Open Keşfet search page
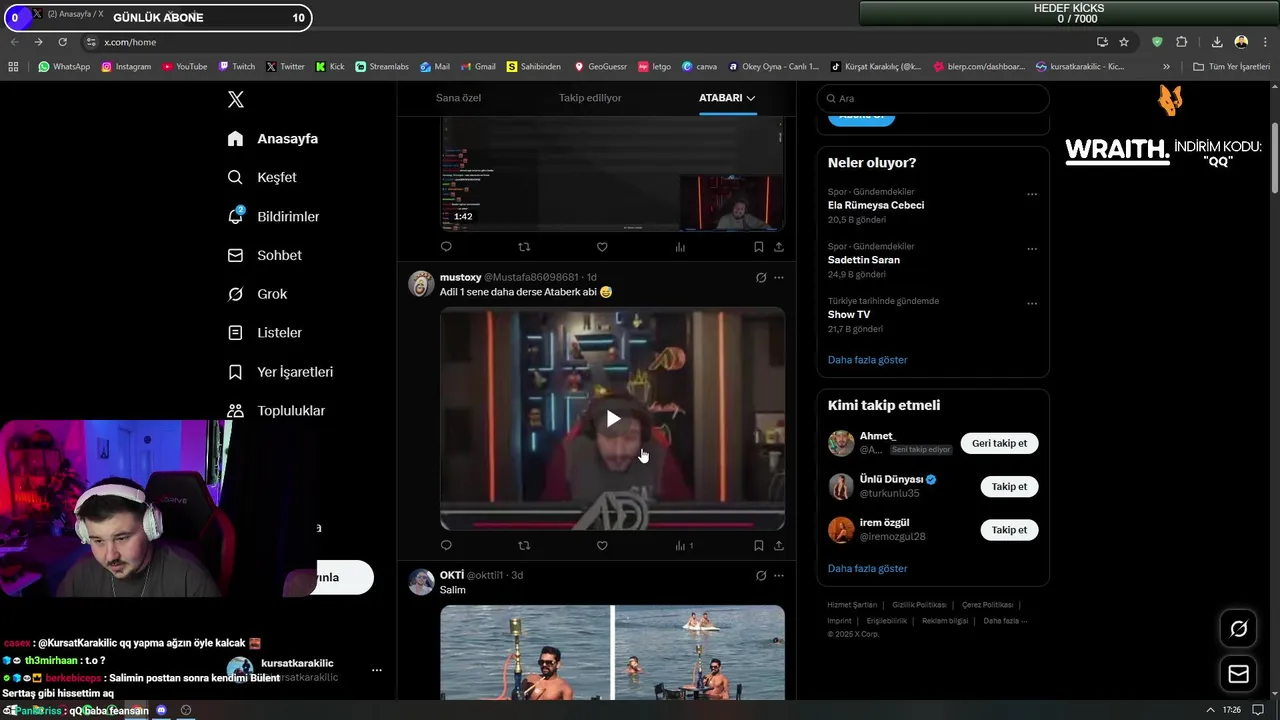1280x720 pixels. pos(262,177)
